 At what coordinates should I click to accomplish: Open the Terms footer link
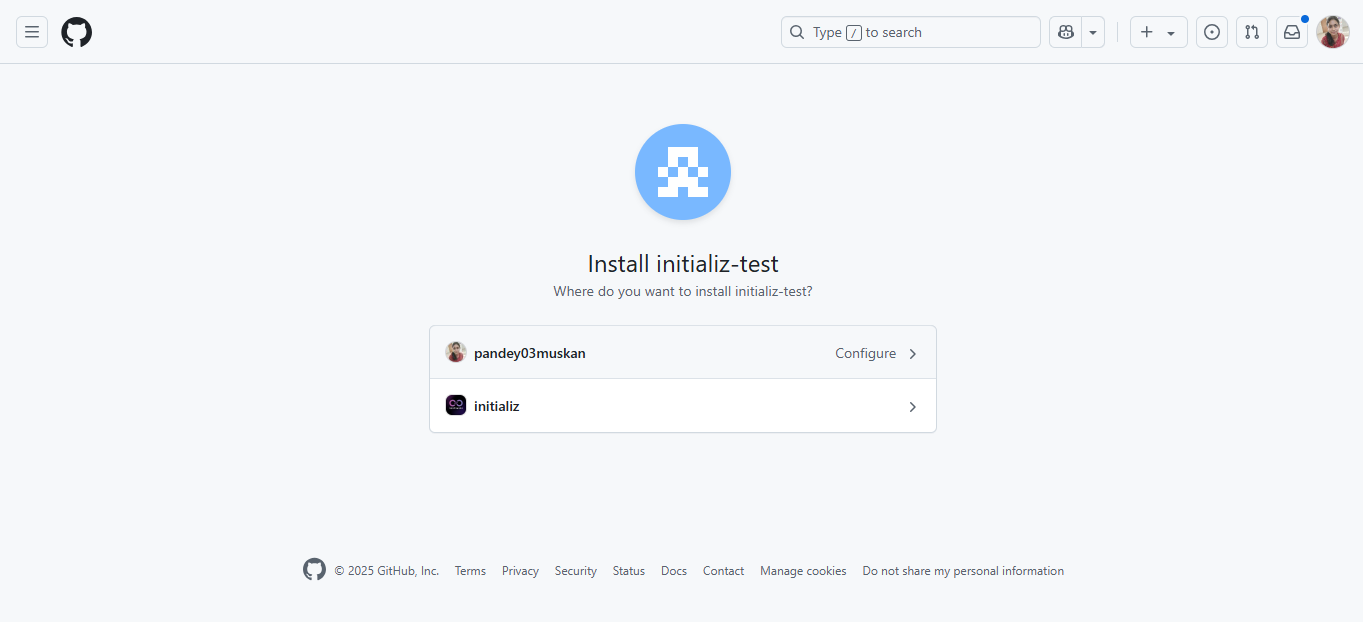[x=470, y=571]
